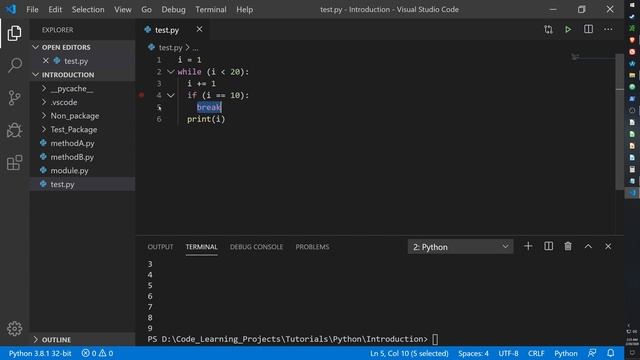The width and height of the screenshot is (640, 360).
Task: Click errors and warnings count in status bar
Action: pos(97,353)
